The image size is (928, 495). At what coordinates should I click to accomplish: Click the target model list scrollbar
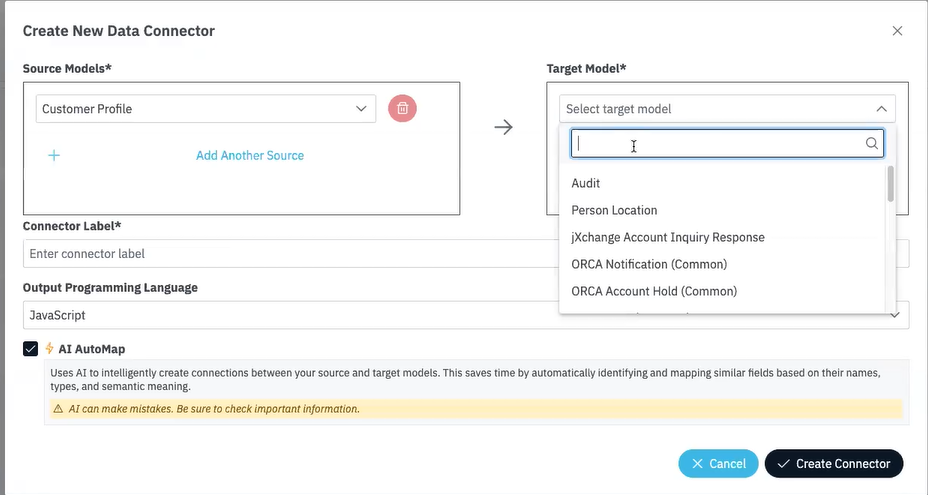coord(890,185)
